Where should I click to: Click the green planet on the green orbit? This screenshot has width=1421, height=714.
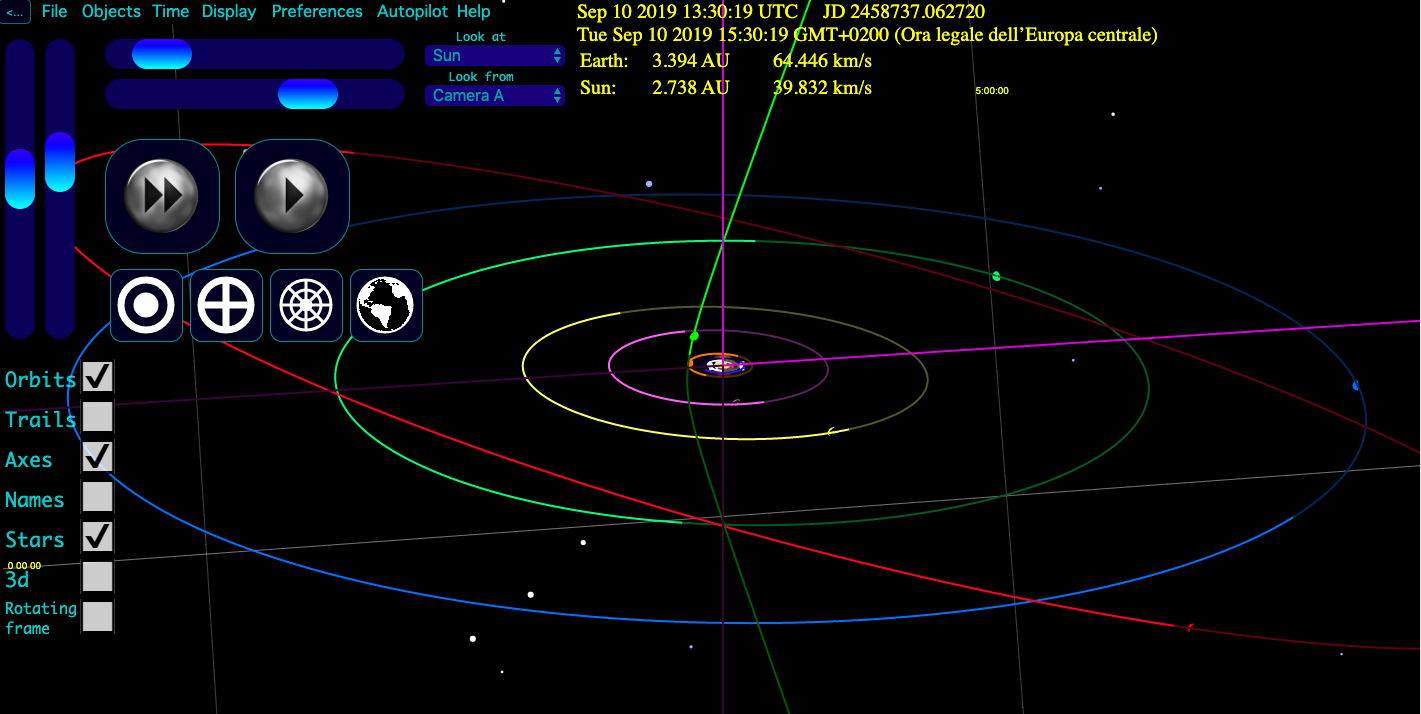(x=996, y=276)
